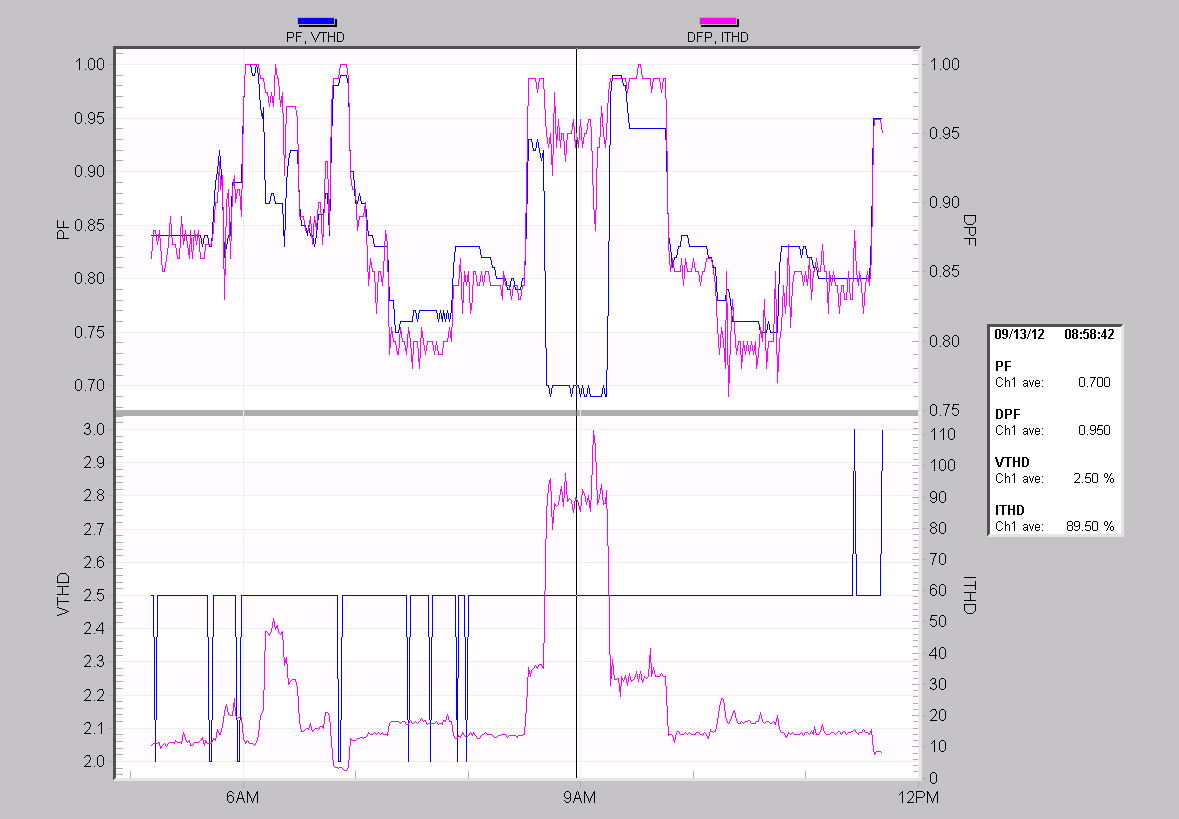The height and width of the screenshot is (819, 1179).
Task: Select the VTHD reading of 2.50 %
Action: (x=1095, y=478)
